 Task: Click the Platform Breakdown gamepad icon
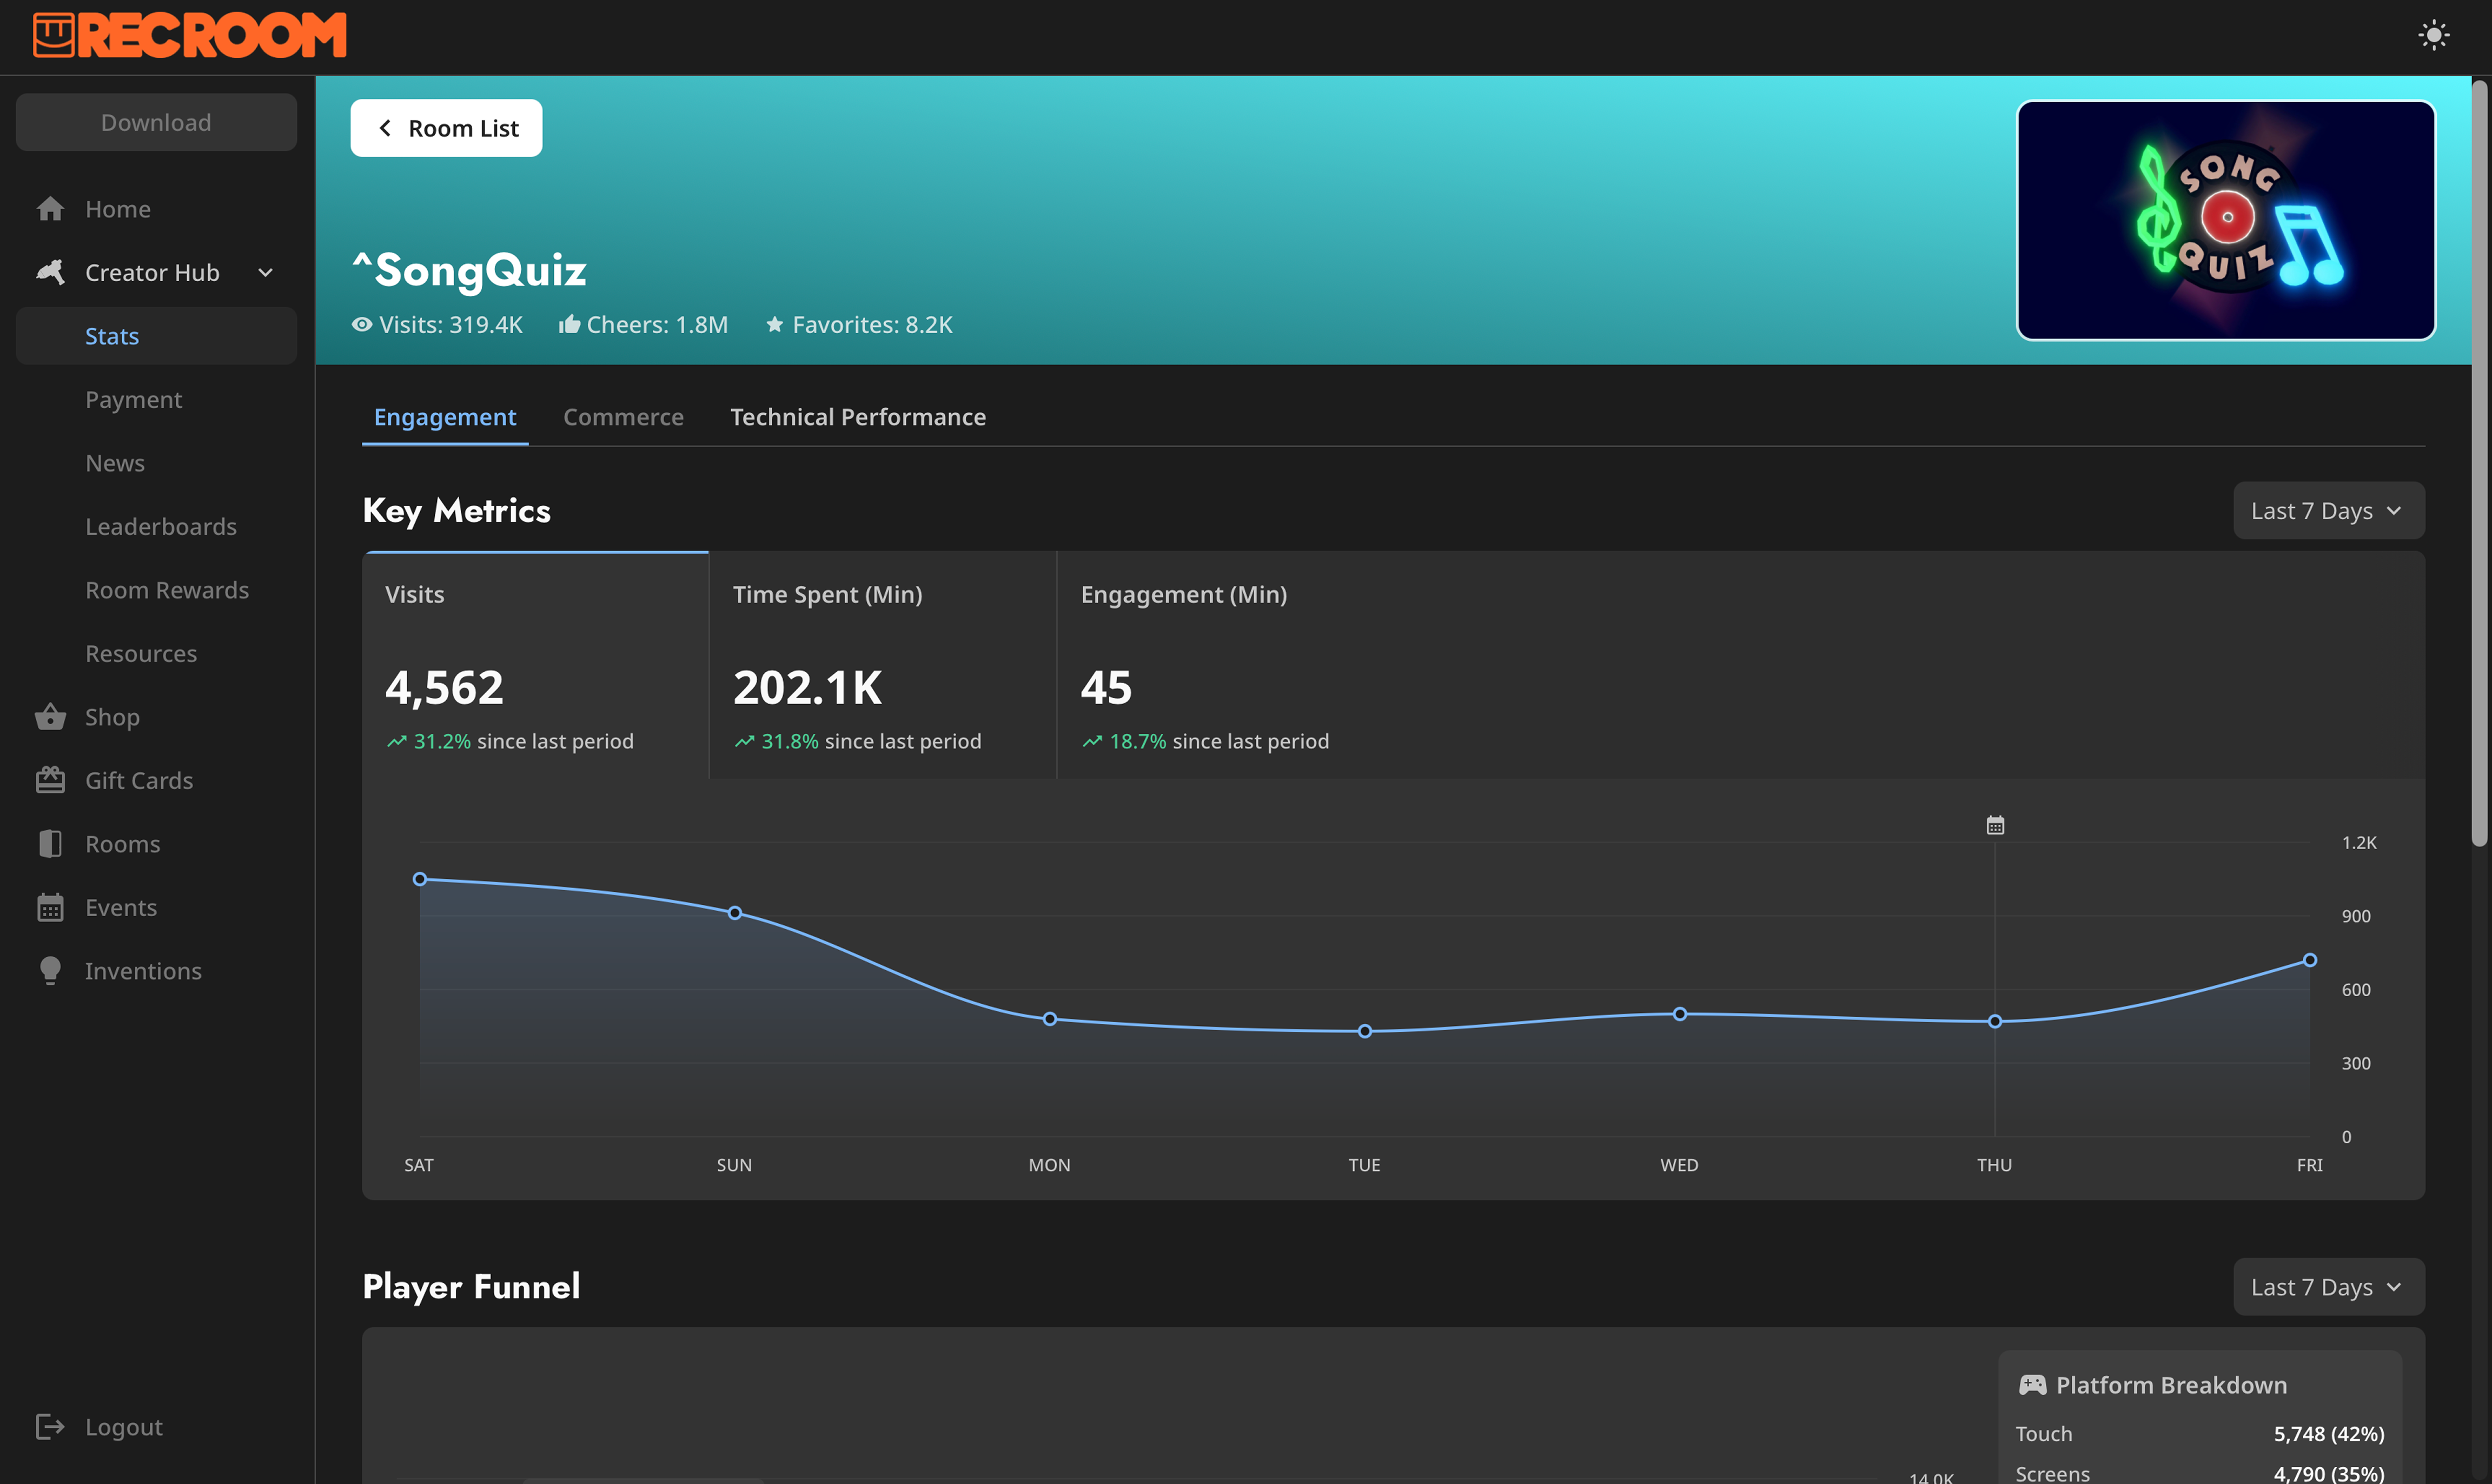pos(2033,1385)
